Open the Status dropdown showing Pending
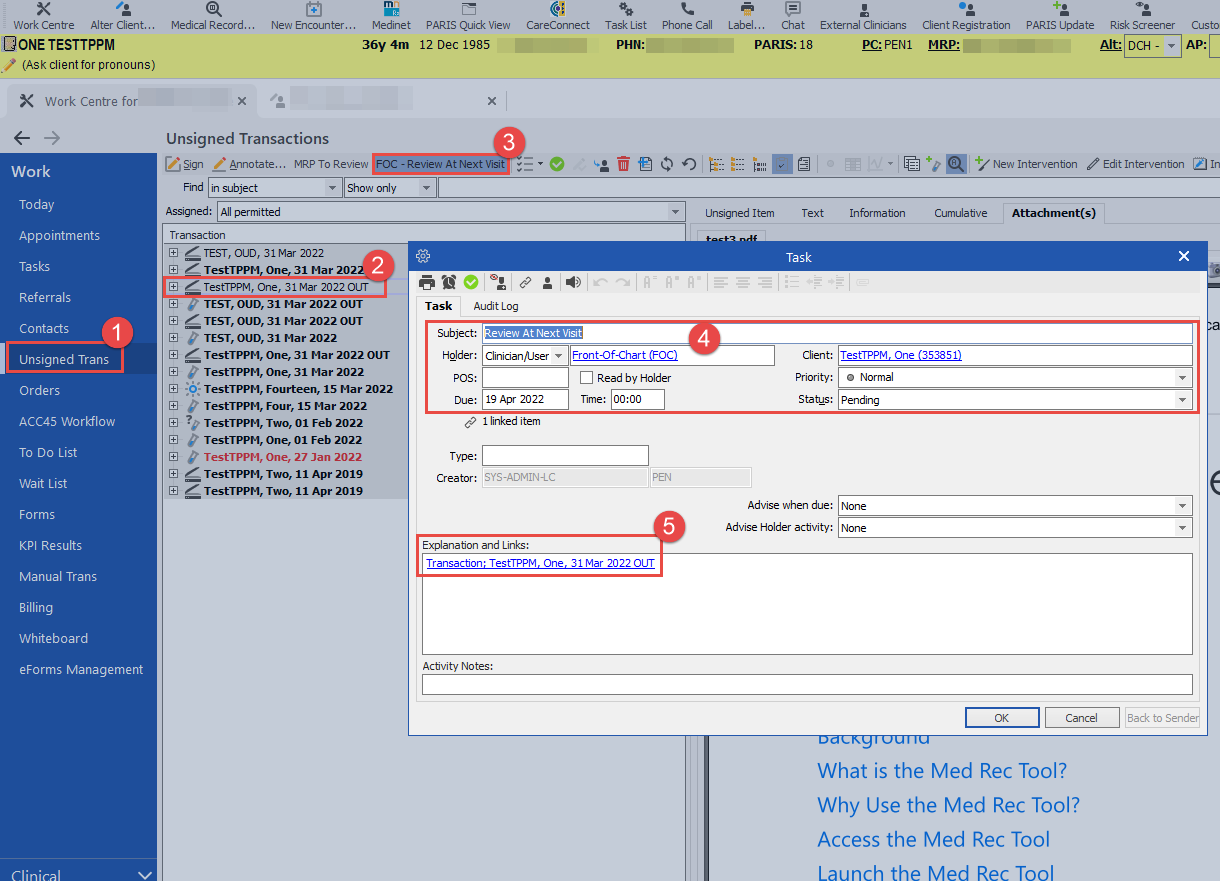The height and width of the screenshot is (881, 1220). 1183,400
